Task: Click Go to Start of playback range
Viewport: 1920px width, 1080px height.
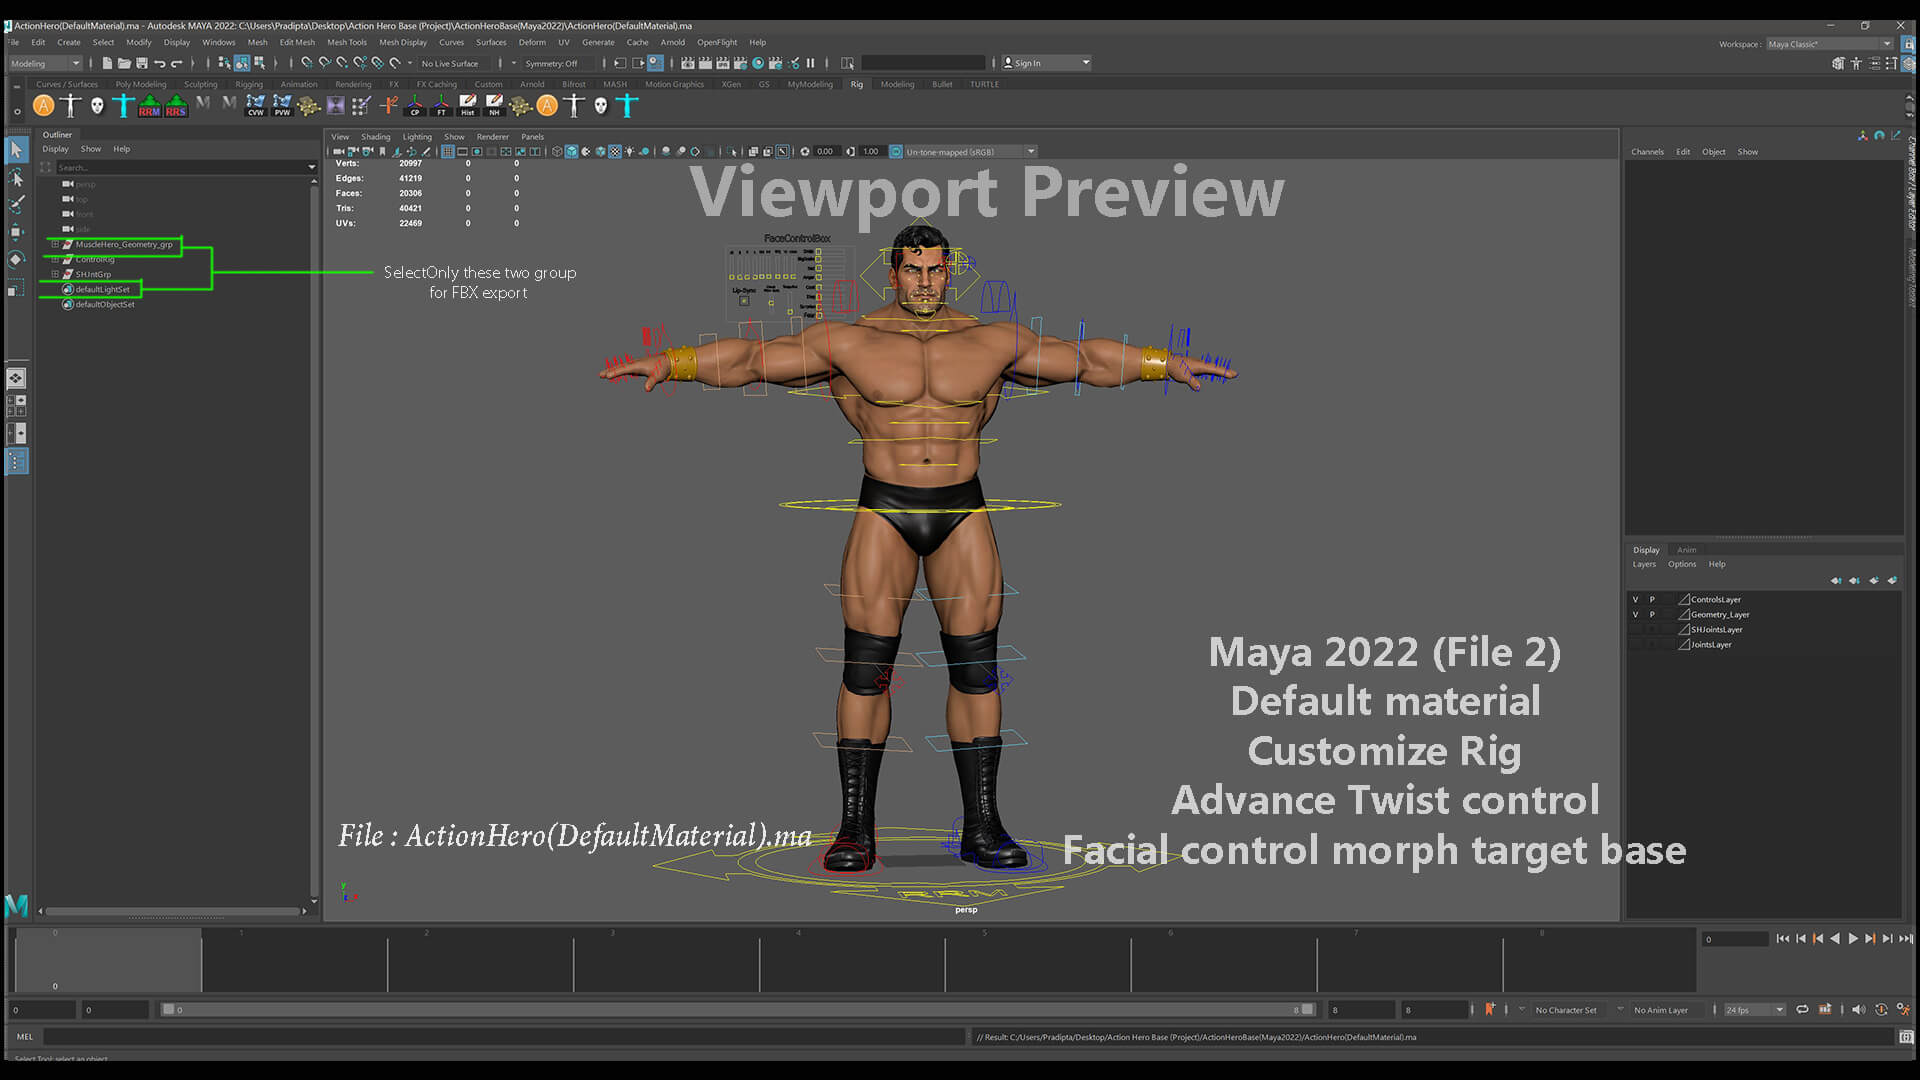Action: click(x=1782, y=938)
